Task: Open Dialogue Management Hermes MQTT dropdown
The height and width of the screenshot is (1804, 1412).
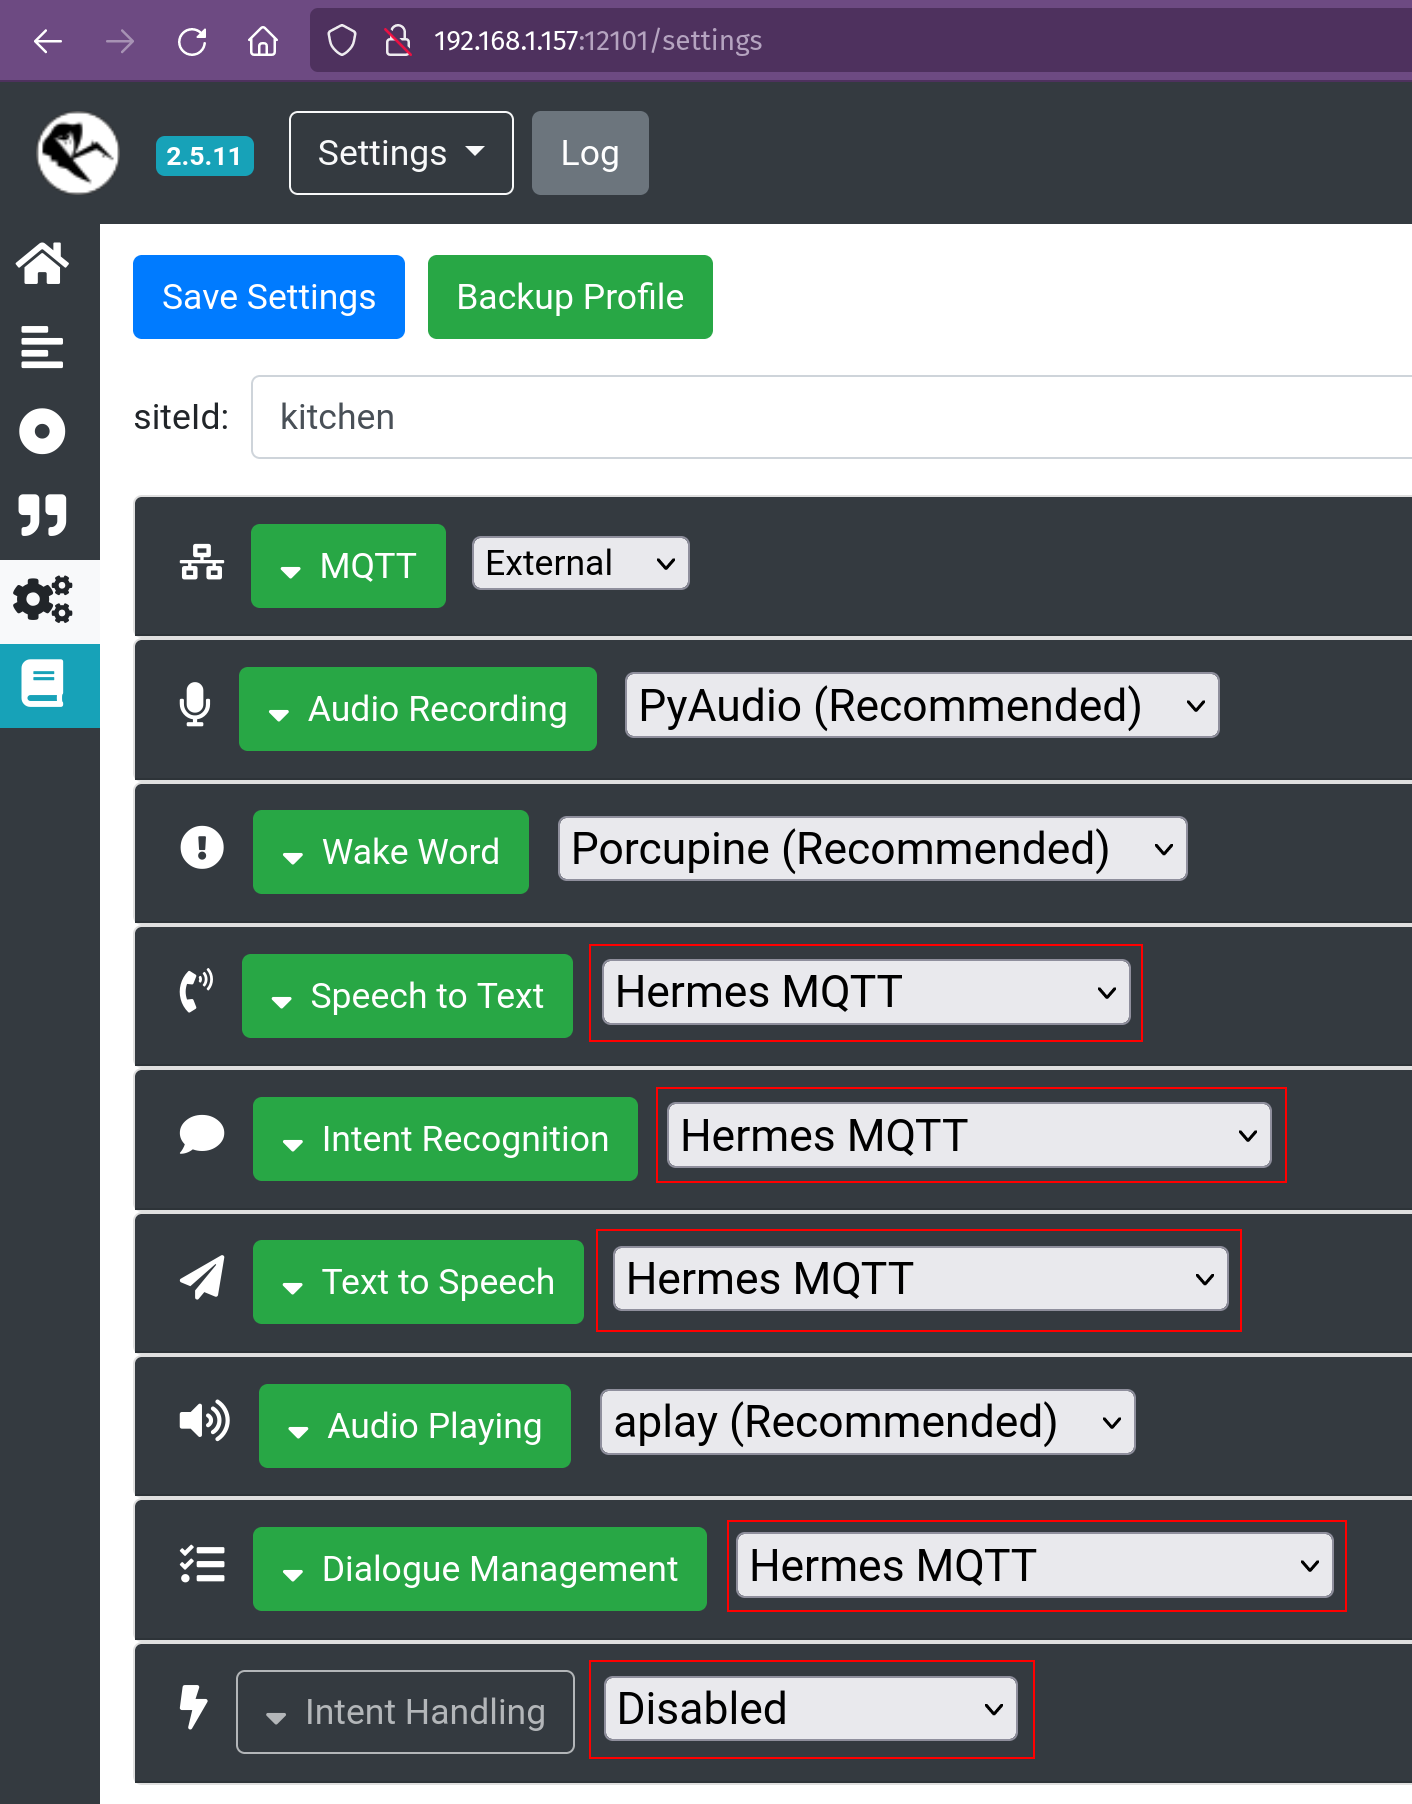Action: (x=1035, y=1565)
